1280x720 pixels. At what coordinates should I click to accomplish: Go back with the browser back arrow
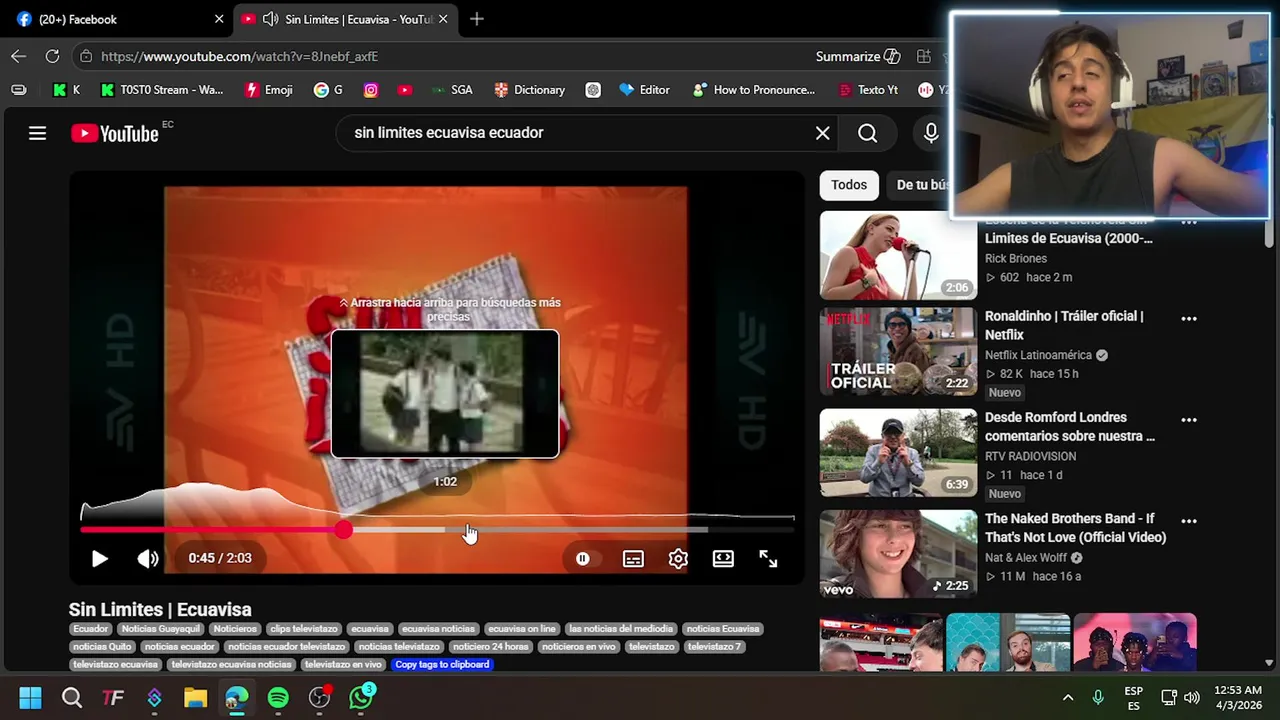click(x=18, y=57)
